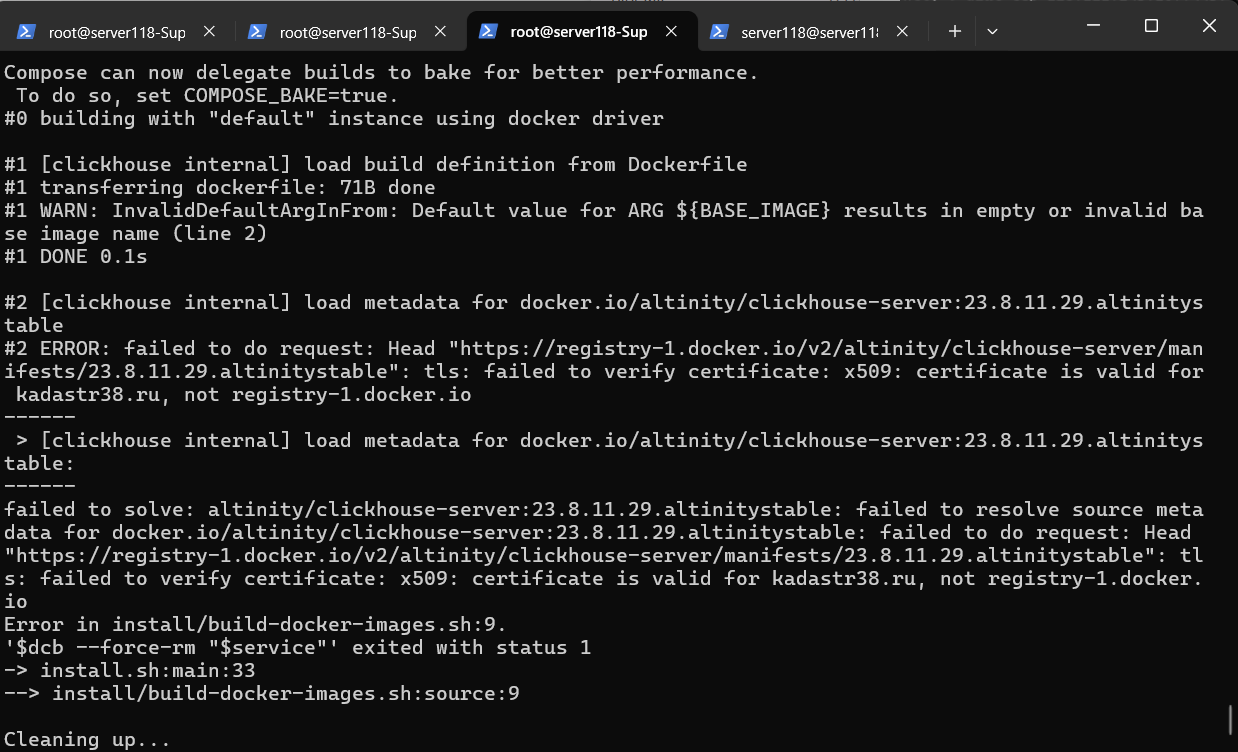Expand the new-tab profiles dropdown chevron
Viewport: 1238px width, 752px height.
pos(992,32)
